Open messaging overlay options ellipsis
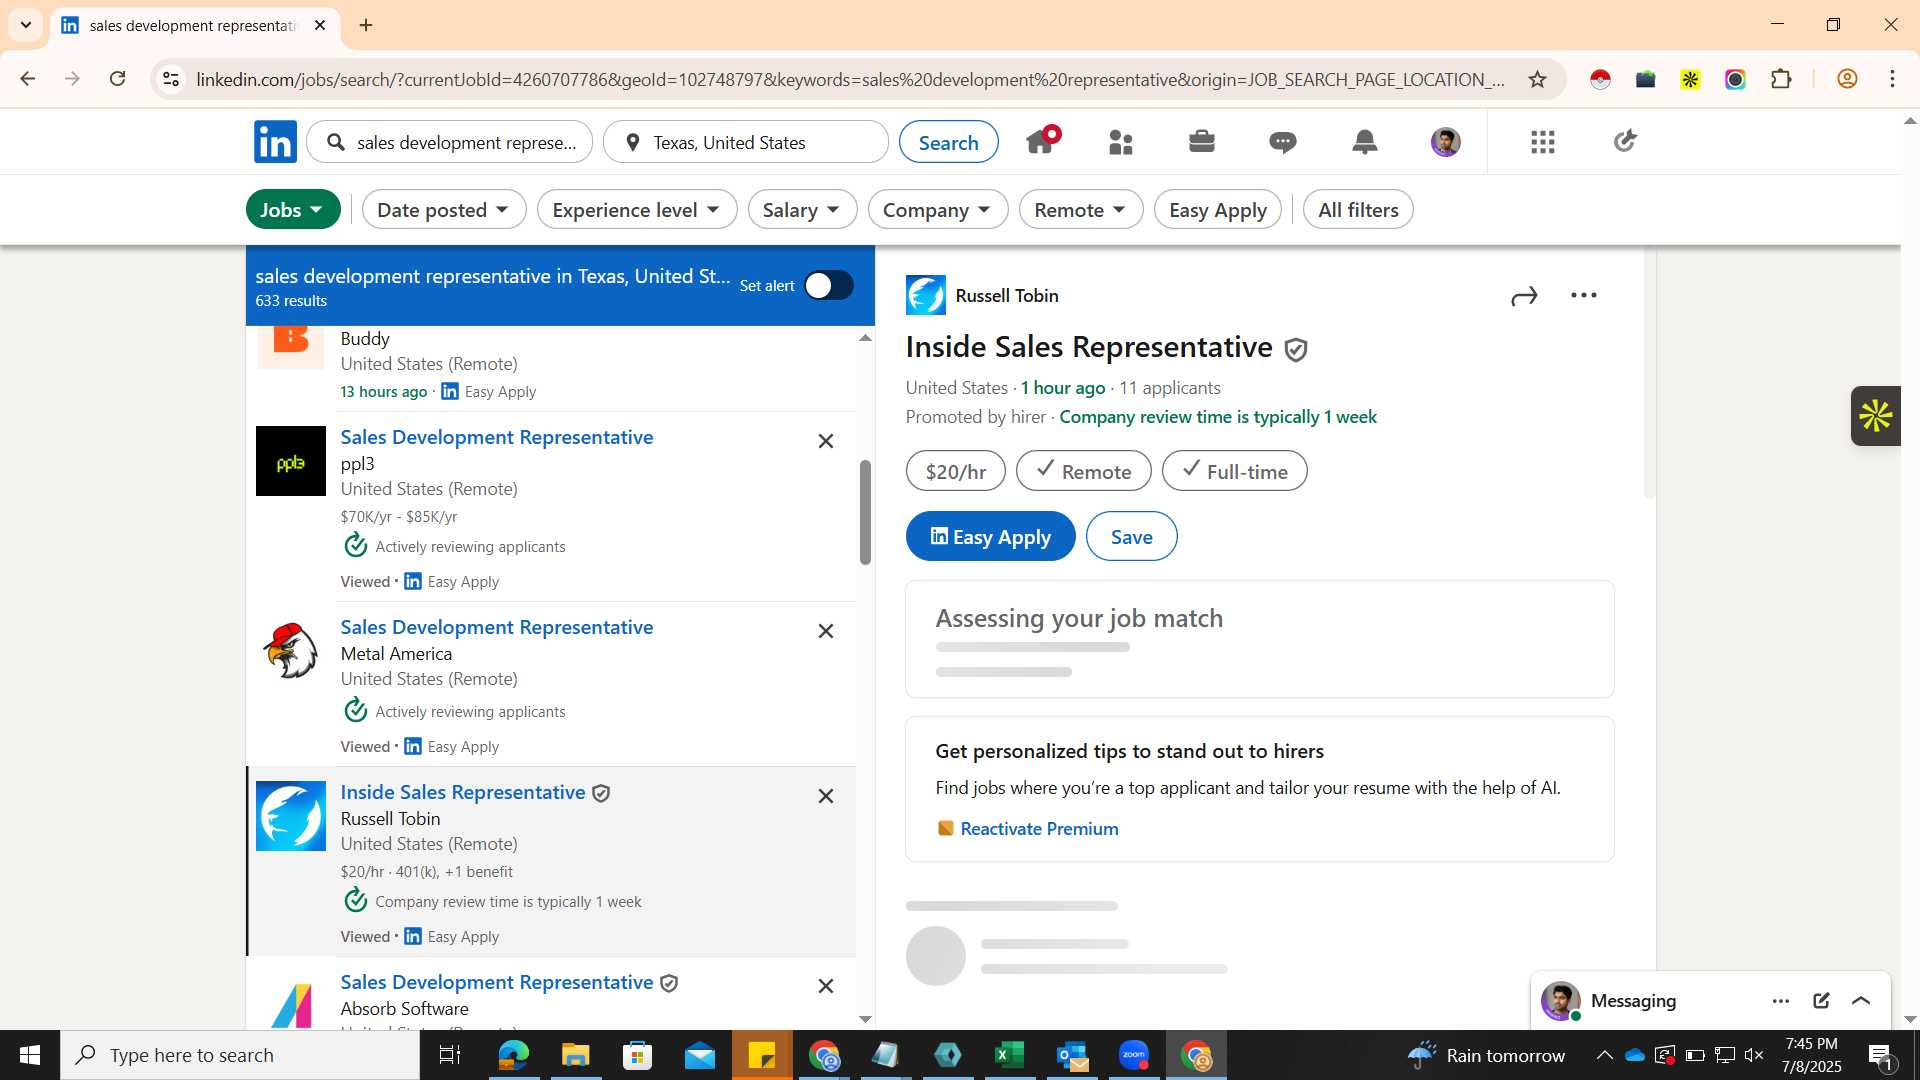 [x=1781, y=1001]
